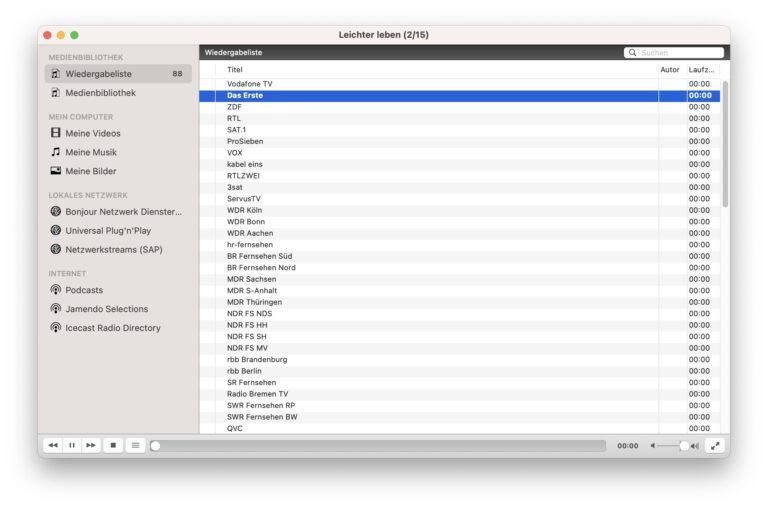Select the RTLZWEI entry
Screen dimensions: 768x508
459,176
